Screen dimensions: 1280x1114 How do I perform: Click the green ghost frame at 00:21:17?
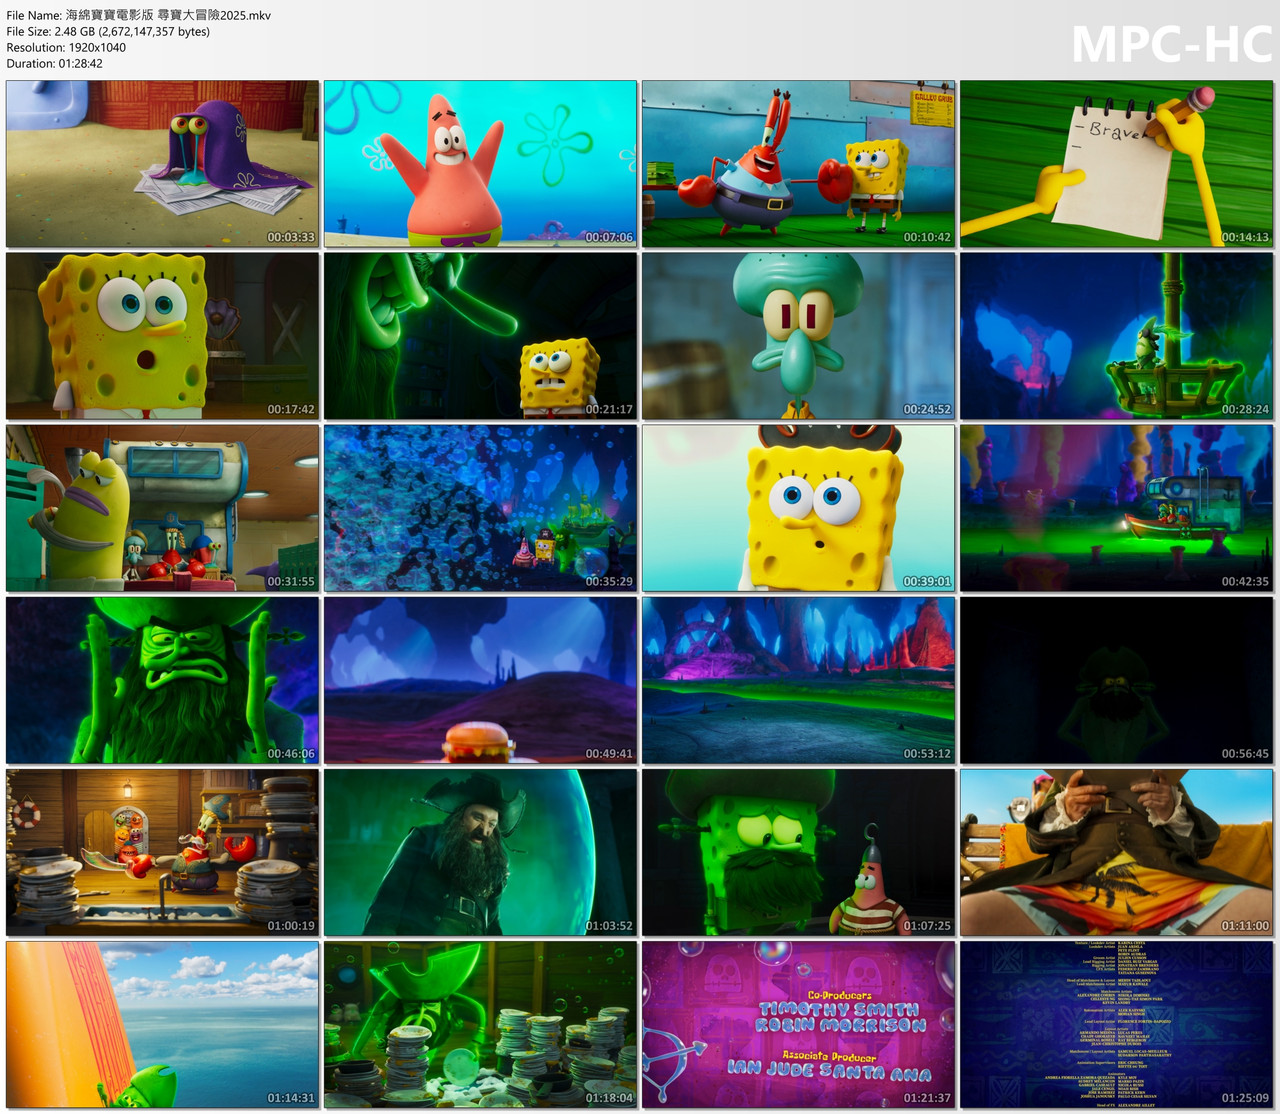(x=480, y=336)
